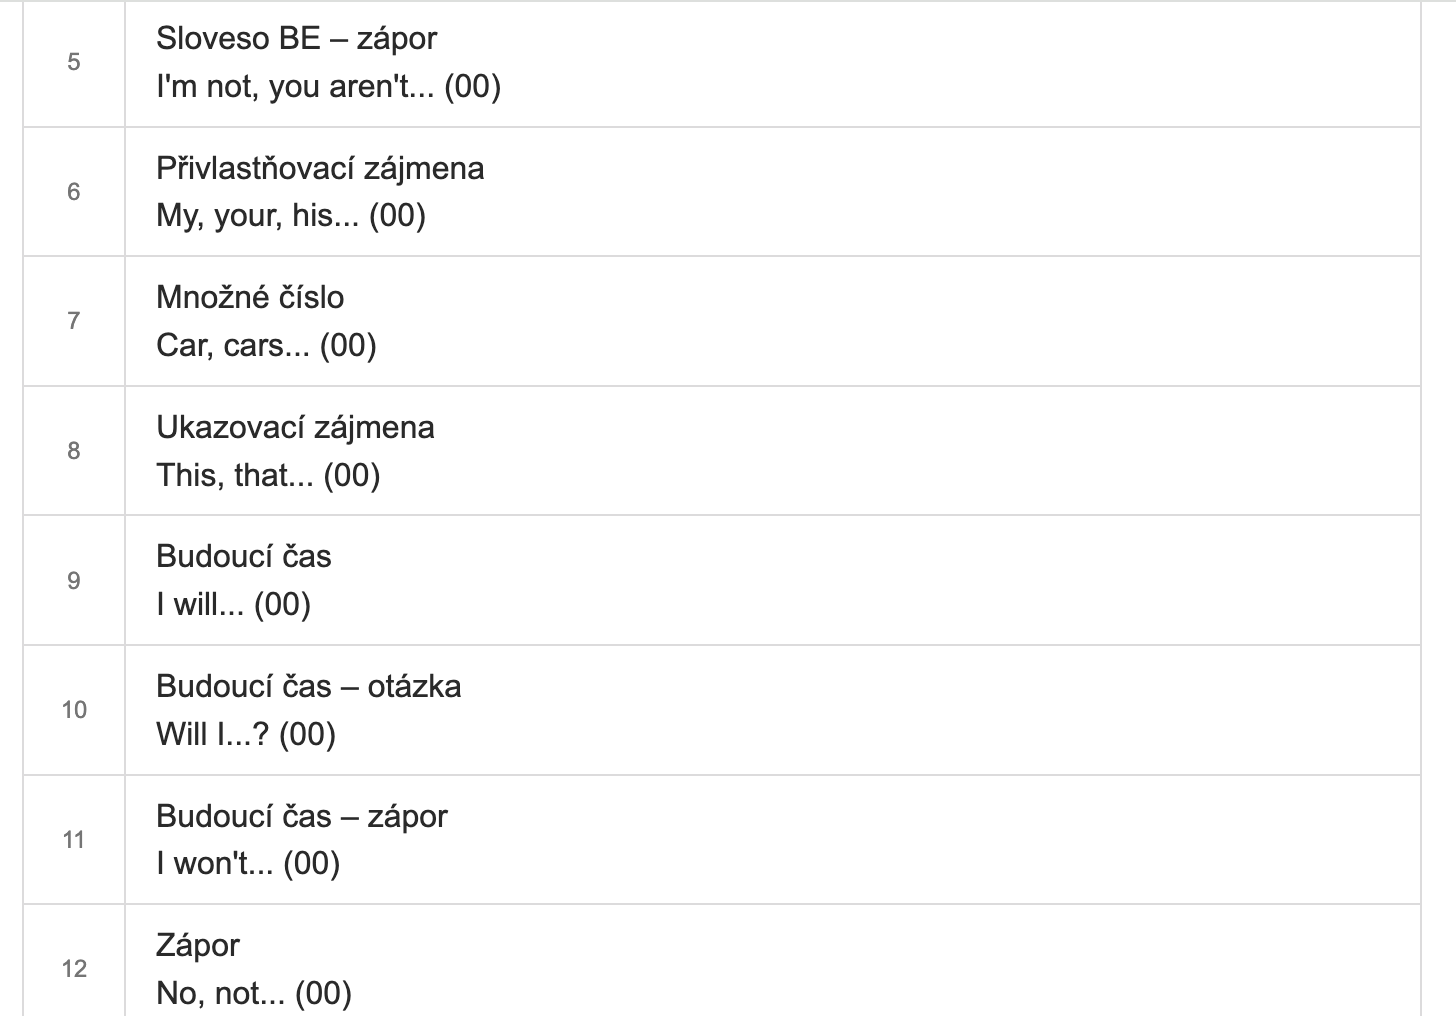Open the "Přivlastňovací zájmena" lesson
This screenshot has width=1456, height=1016.
[x=320, y=168]
